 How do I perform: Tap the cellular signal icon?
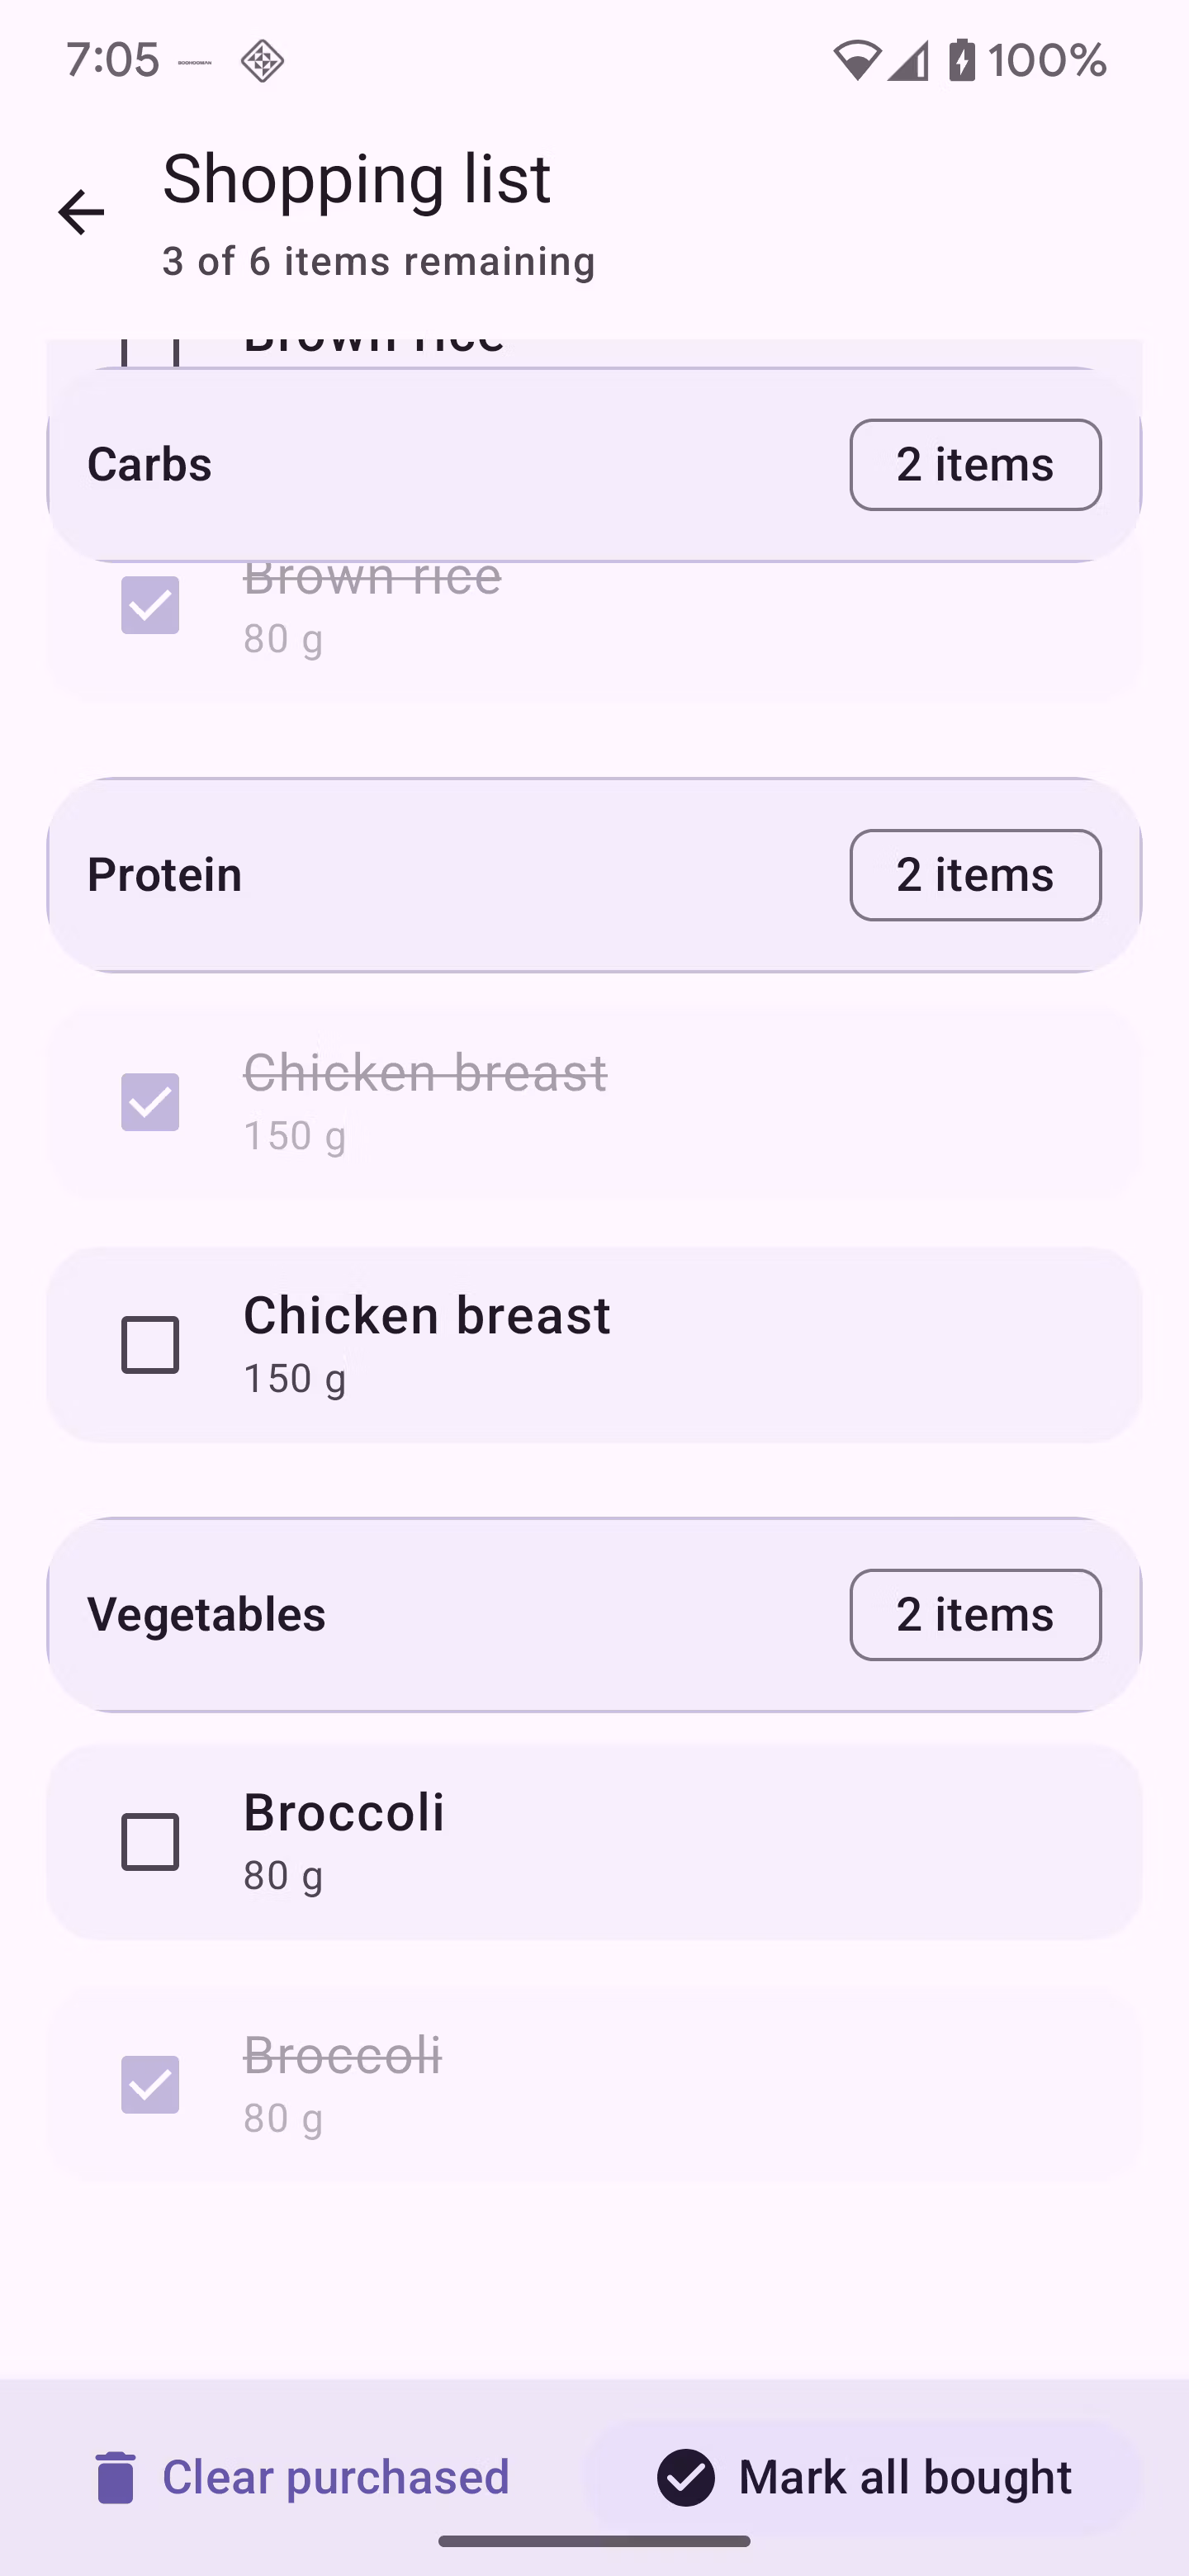[x=909, y=61]
